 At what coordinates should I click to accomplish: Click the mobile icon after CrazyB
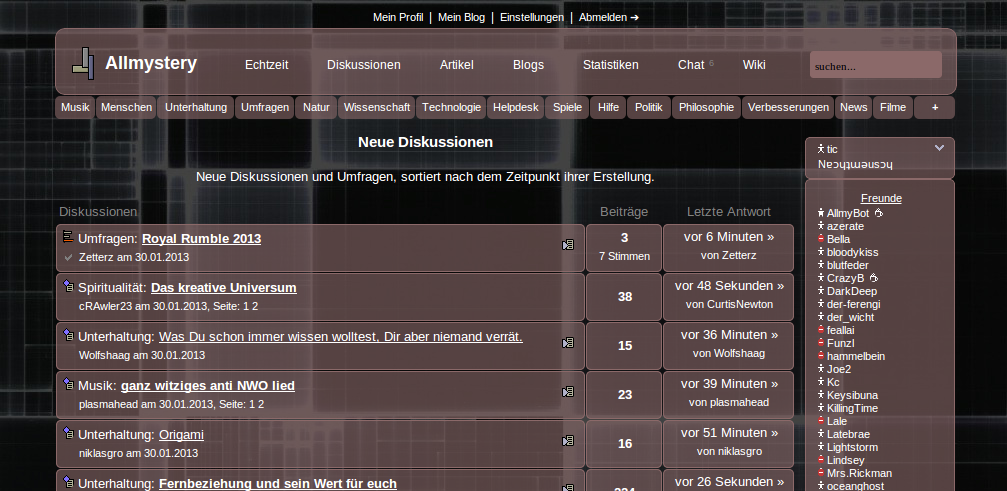tap(872, 278)
